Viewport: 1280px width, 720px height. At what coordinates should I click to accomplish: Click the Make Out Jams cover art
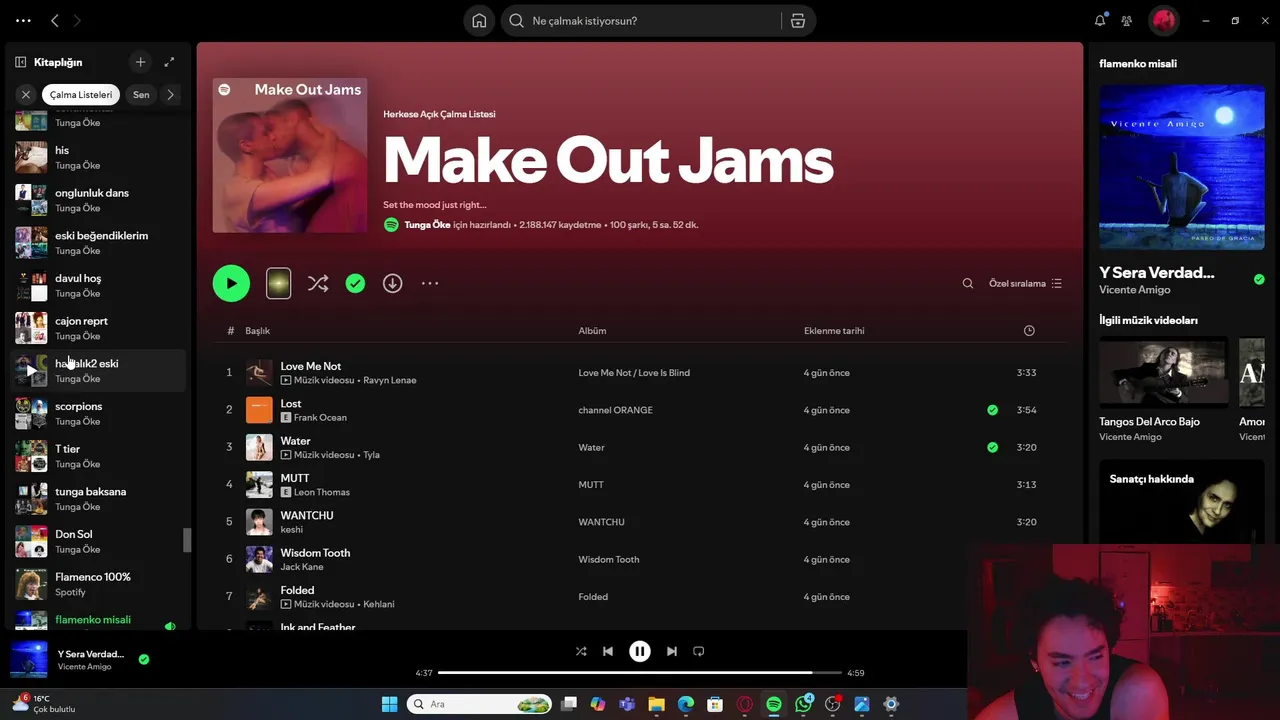290,155
